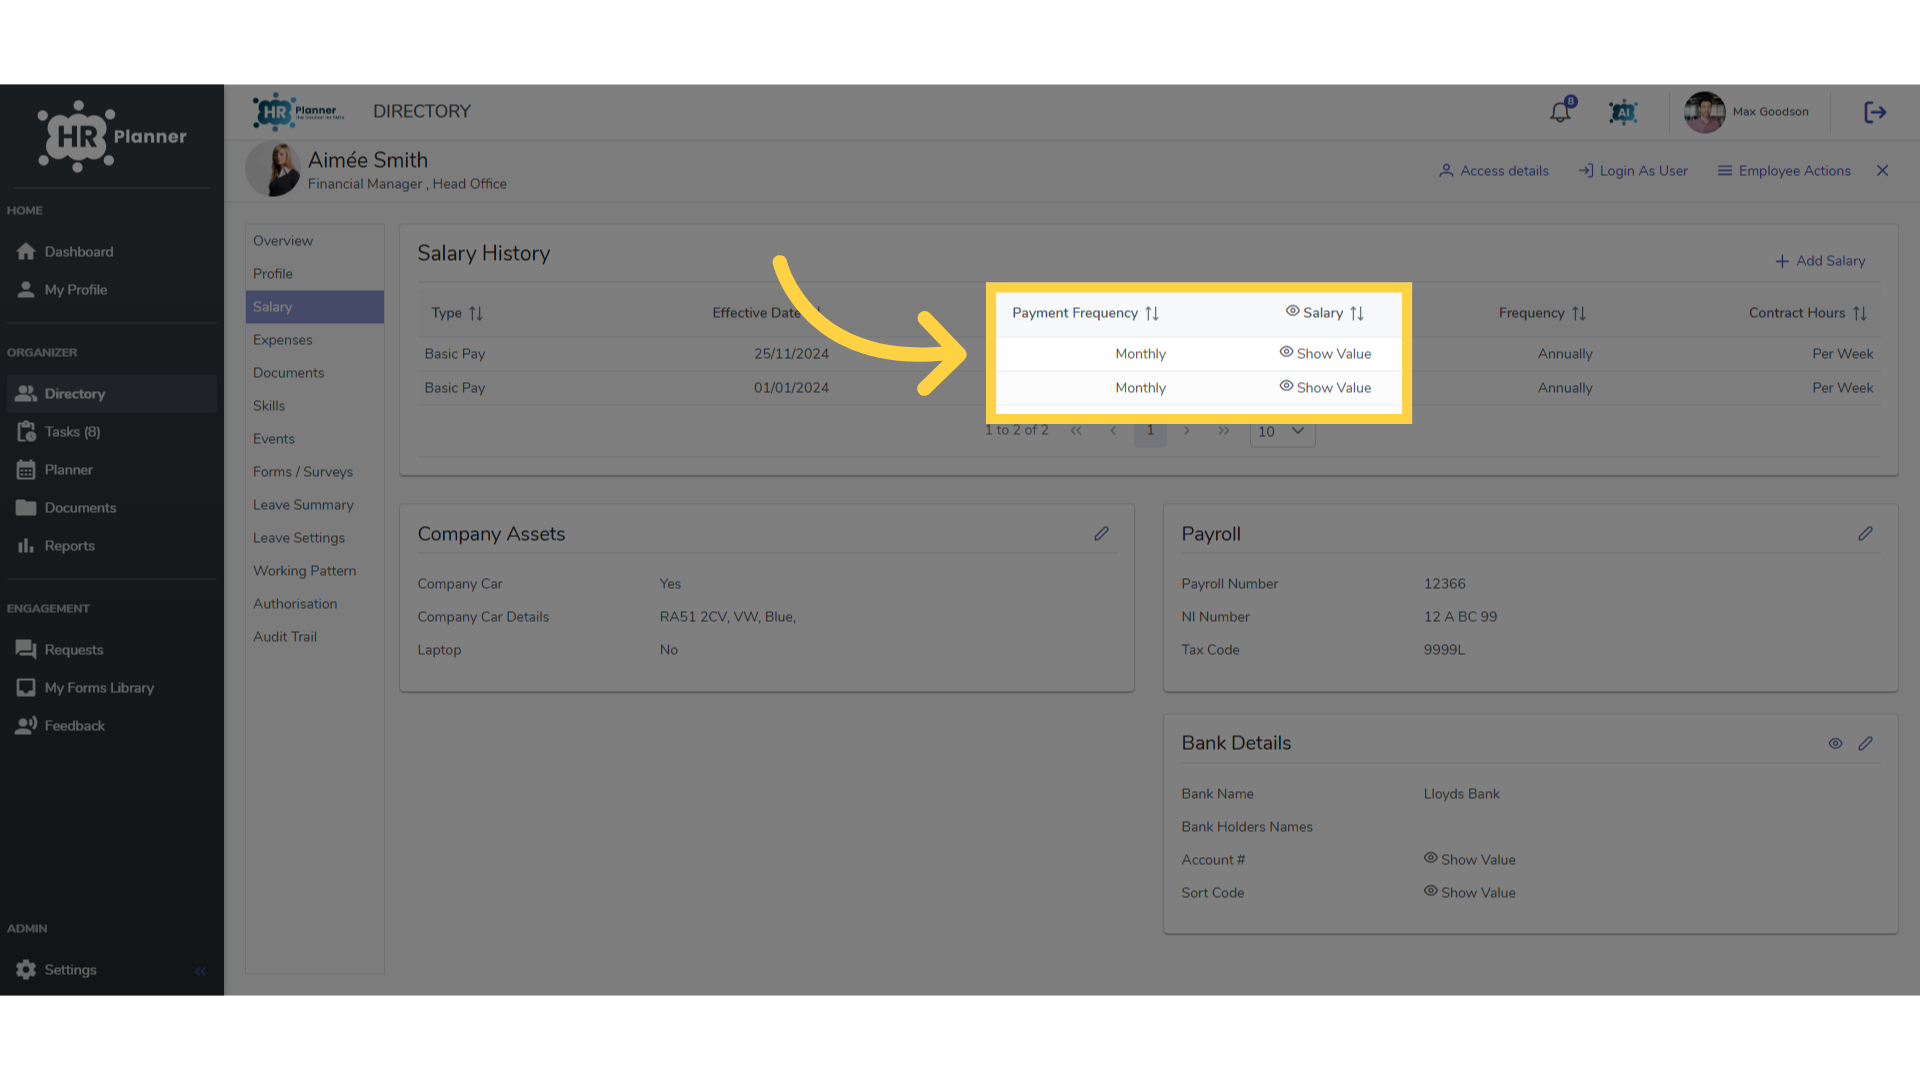
Task: Collapse the sidebar with double chevron
Action: pos(200,971)
